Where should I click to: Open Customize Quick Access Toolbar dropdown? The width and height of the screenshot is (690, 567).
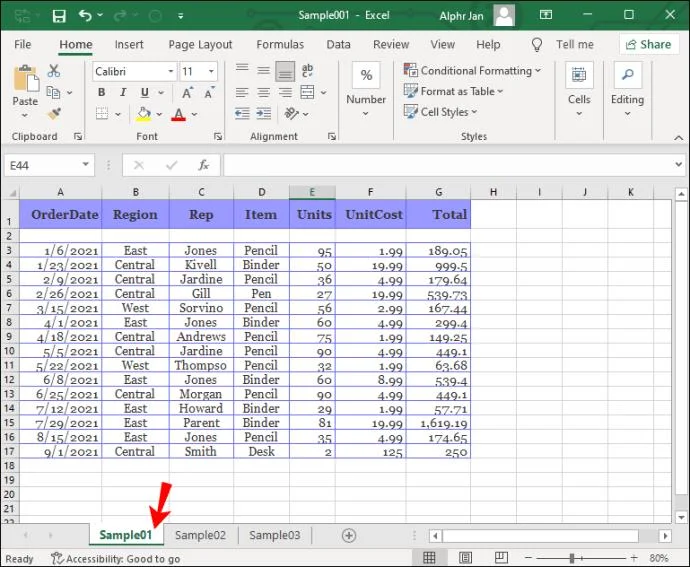click(x=180, y=16)
